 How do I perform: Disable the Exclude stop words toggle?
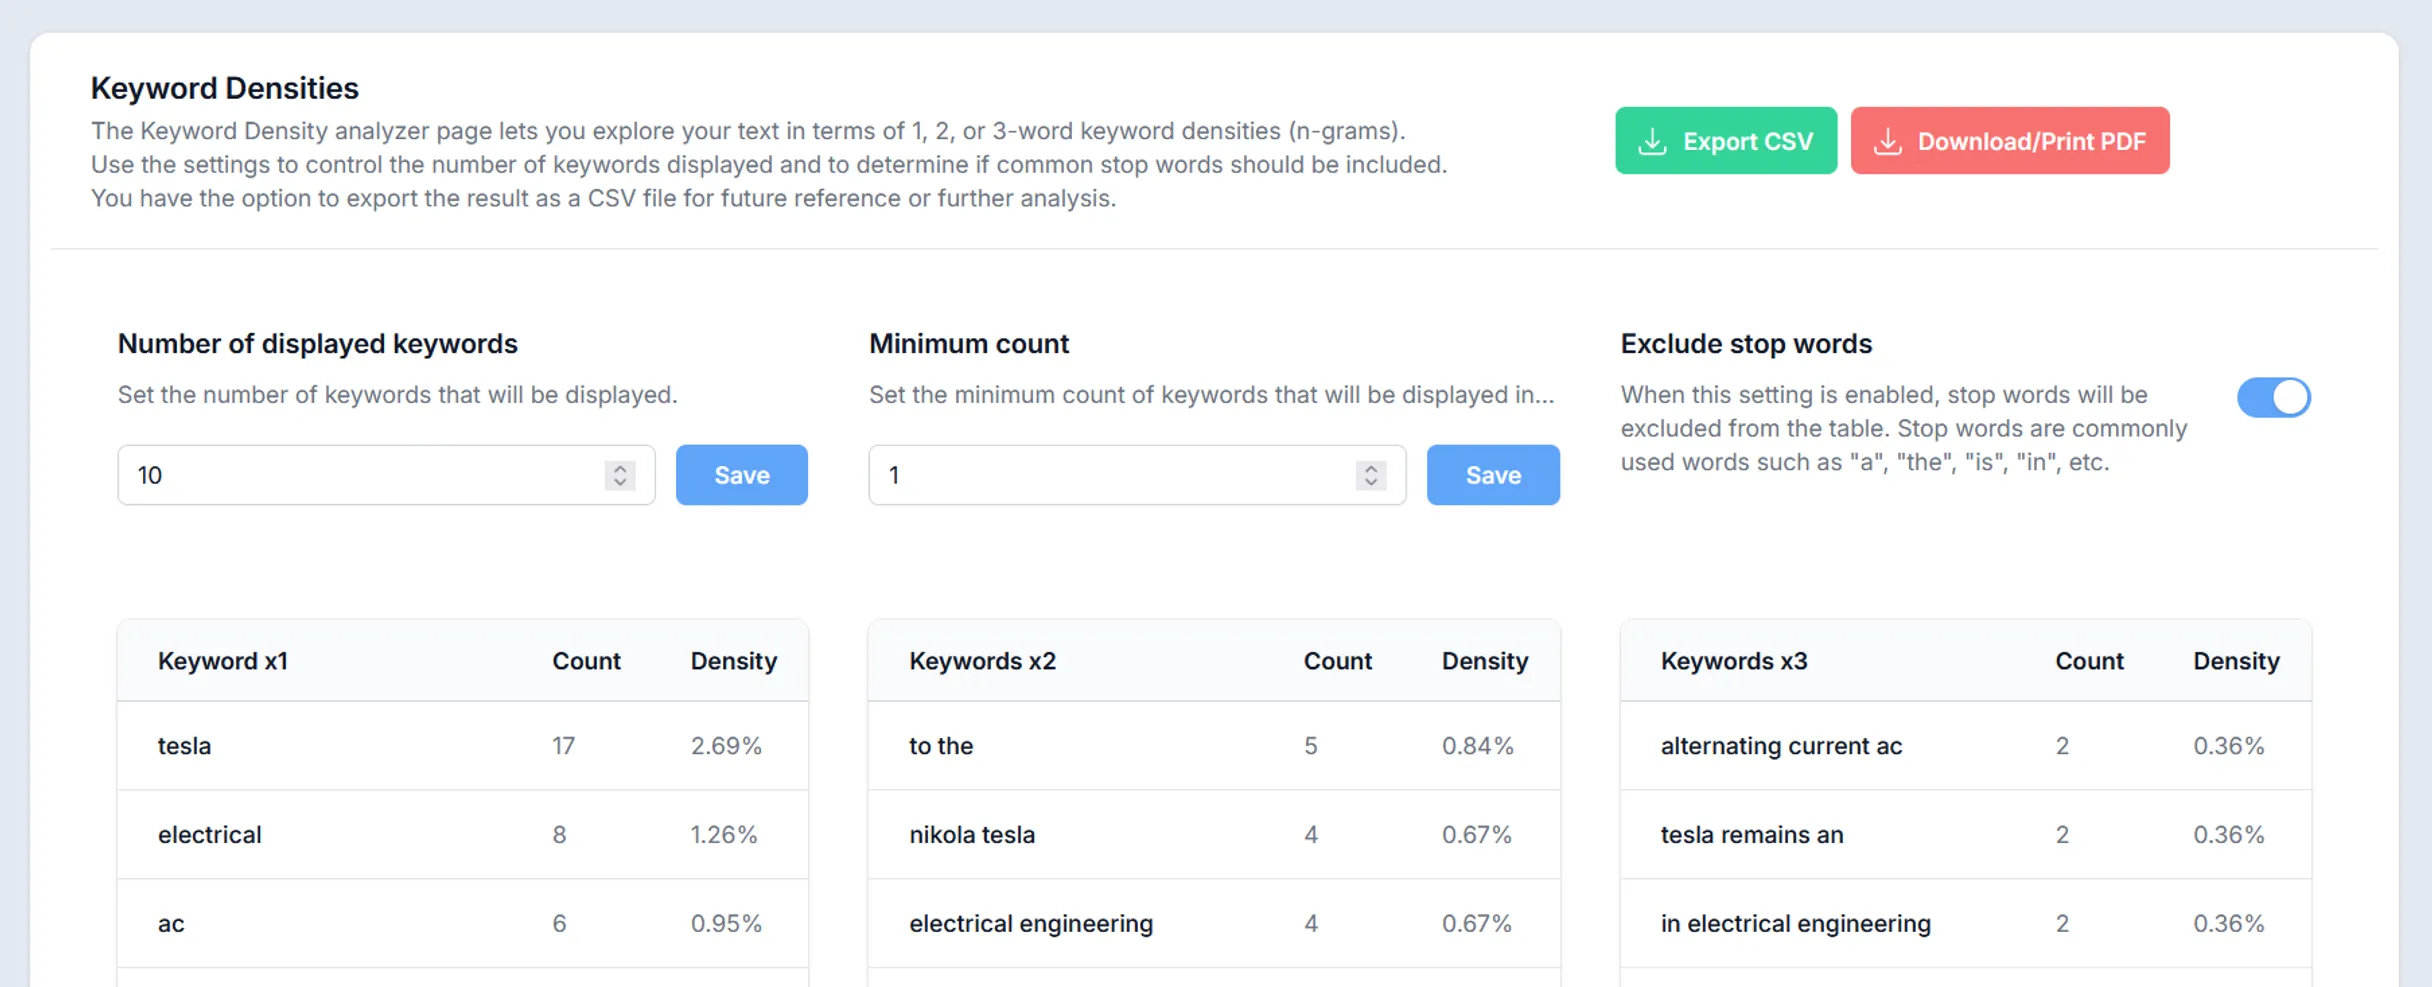pos(2274,397)
